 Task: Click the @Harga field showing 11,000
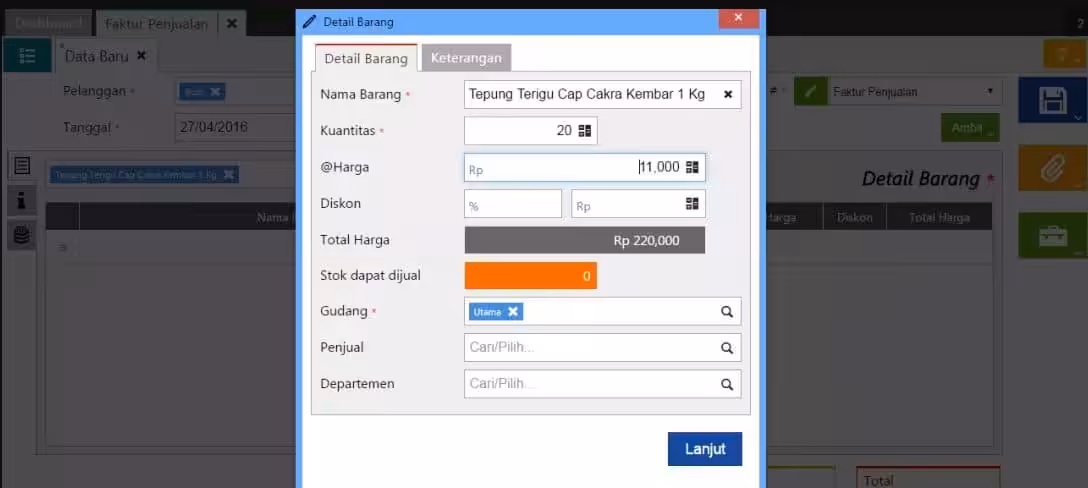point(584,167)
